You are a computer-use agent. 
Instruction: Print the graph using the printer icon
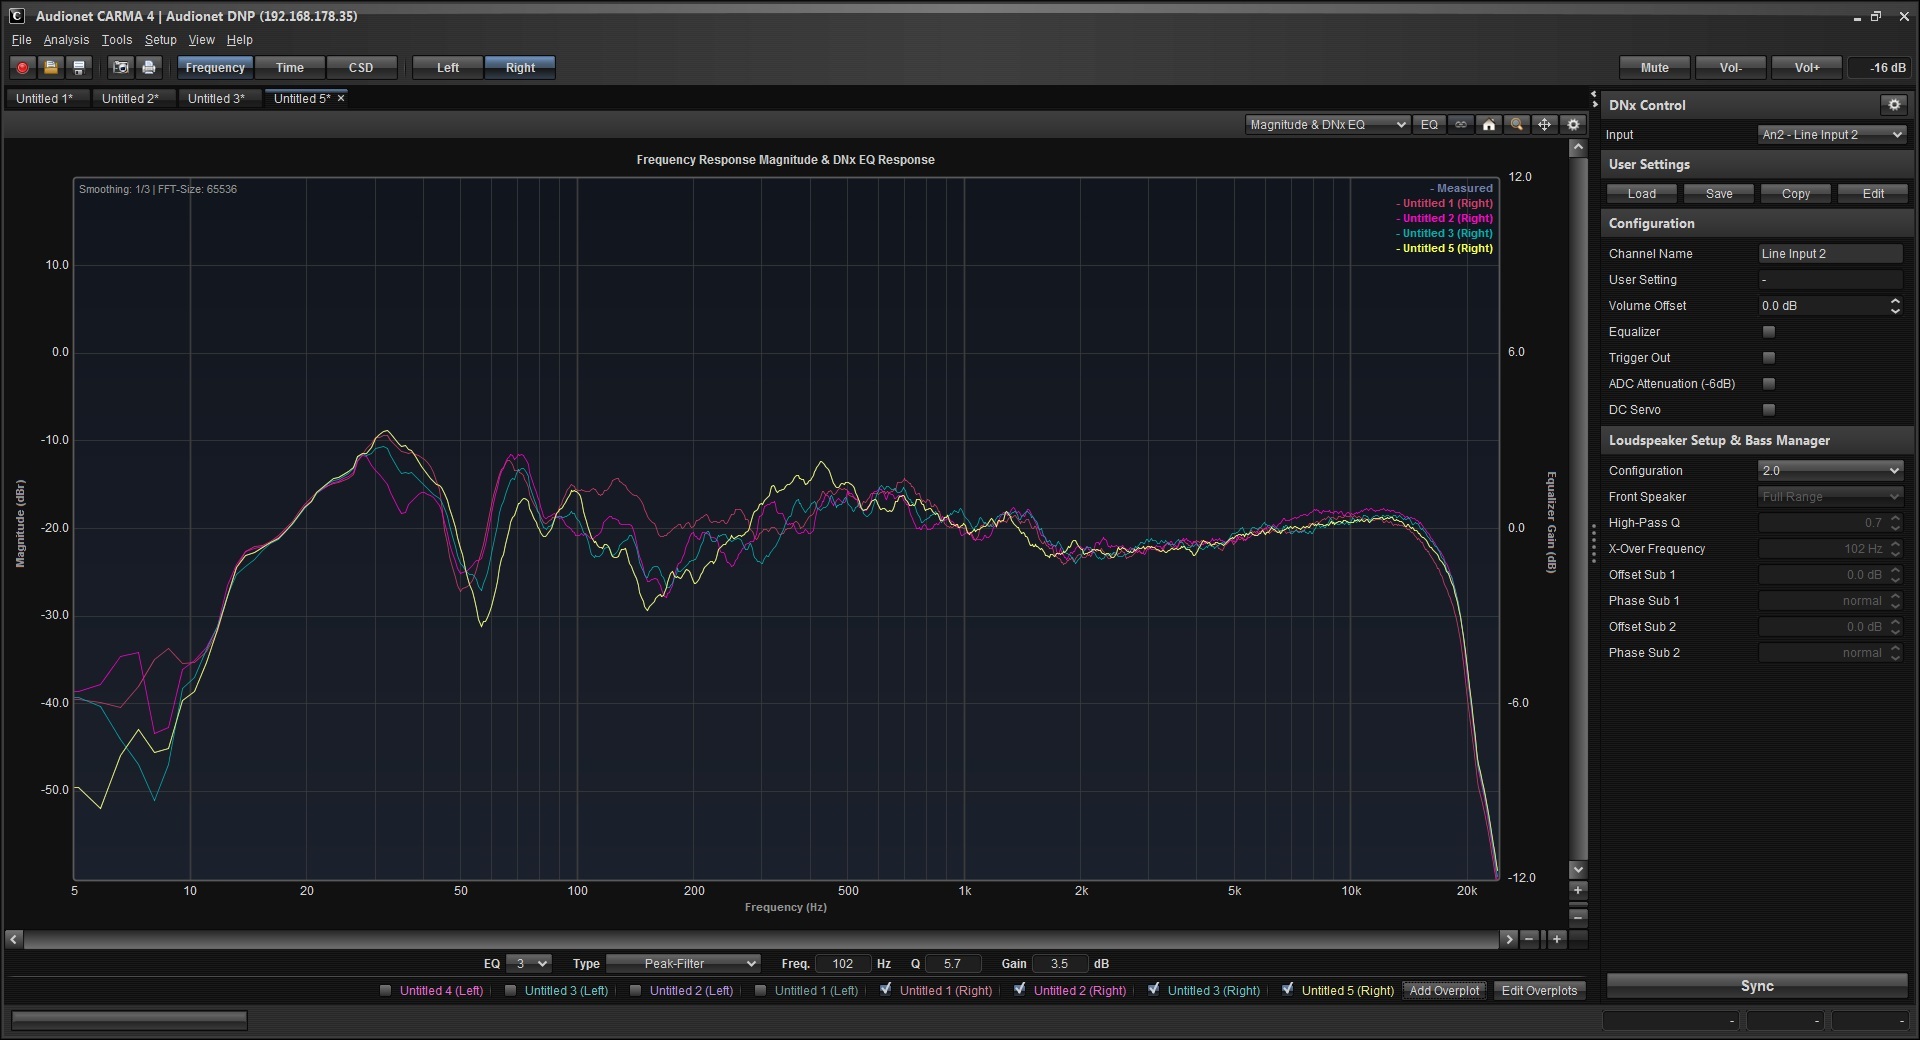pyautogui.click(x=149, y=68)
